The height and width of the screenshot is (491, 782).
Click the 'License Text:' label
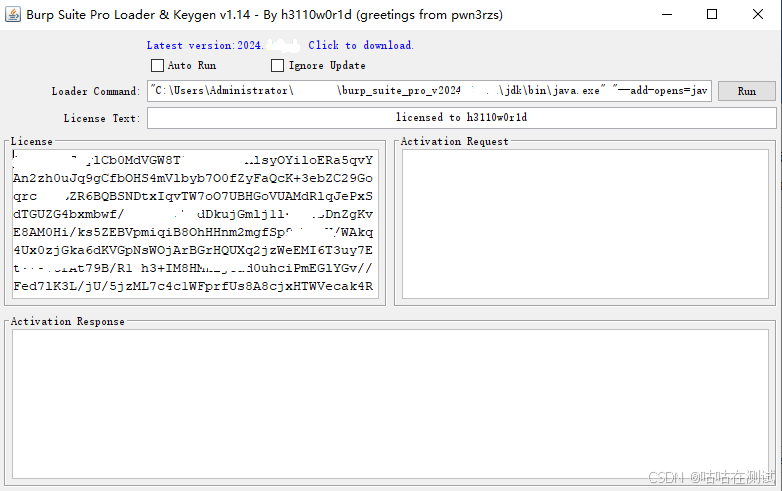(102, 118)
